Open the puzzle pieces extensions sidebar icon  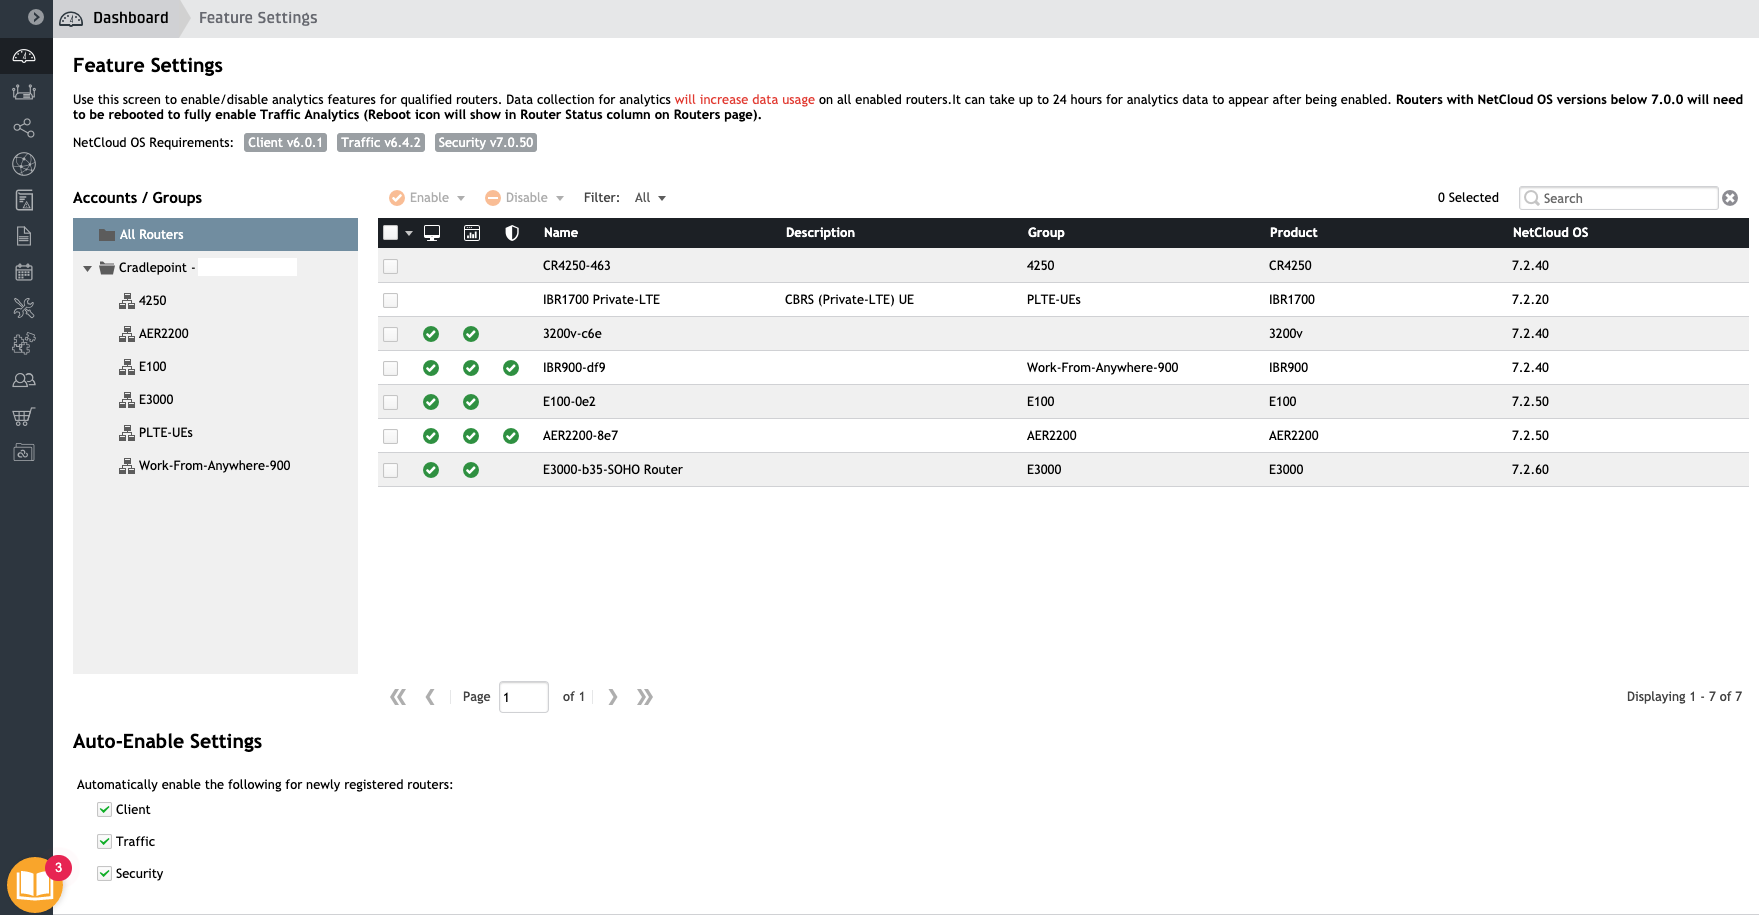pos(24,344)
